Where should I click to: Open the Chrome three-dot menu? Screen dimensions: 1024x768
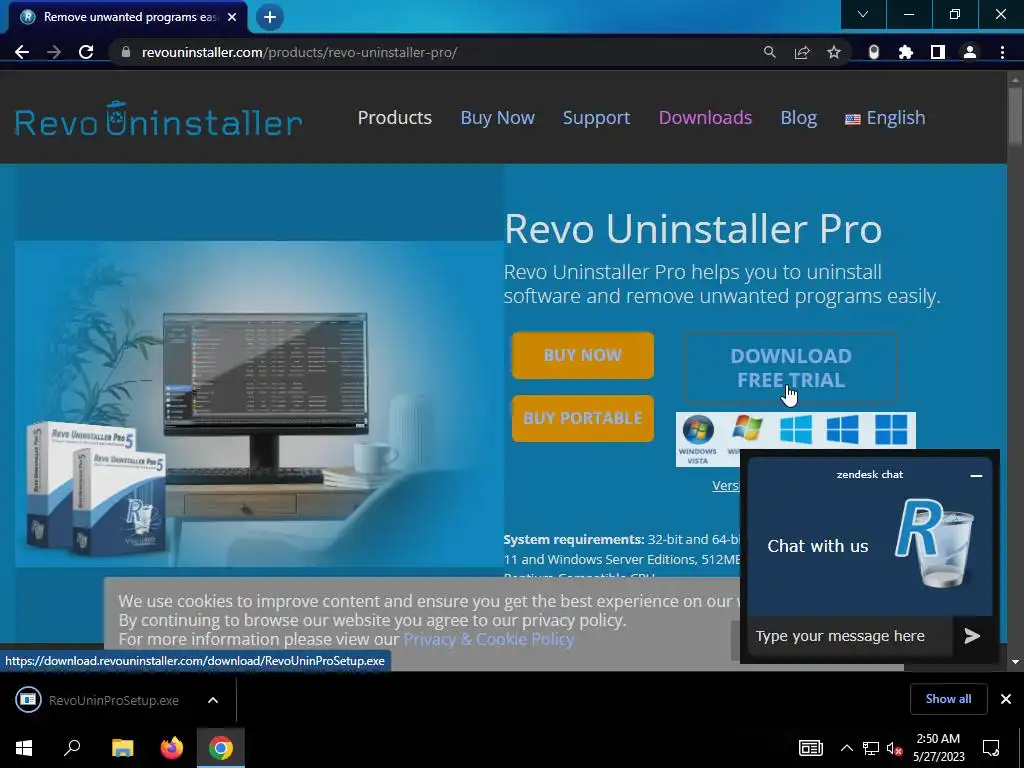click(x=1002, y=52)
